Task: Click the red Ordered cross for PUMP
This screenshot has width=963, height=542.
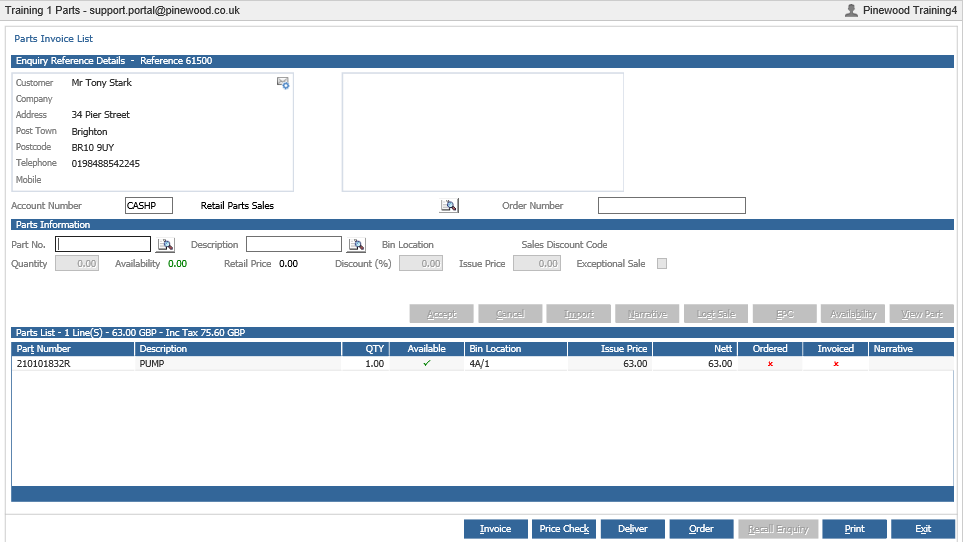Action: pyautogui.click(x=770, y=364)
